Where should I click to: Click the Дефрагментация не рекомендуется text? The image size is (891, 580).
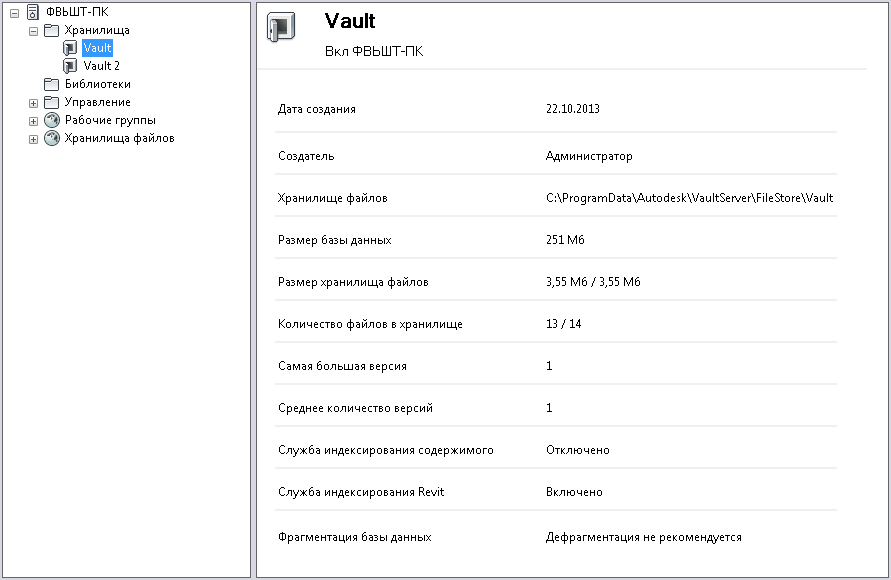[644, 537]
